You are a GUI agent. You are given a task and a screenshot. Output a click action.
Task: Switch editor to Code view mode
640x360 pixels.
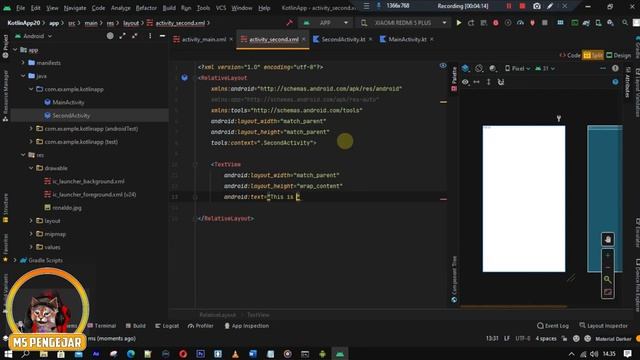click(x=570, y=55)
